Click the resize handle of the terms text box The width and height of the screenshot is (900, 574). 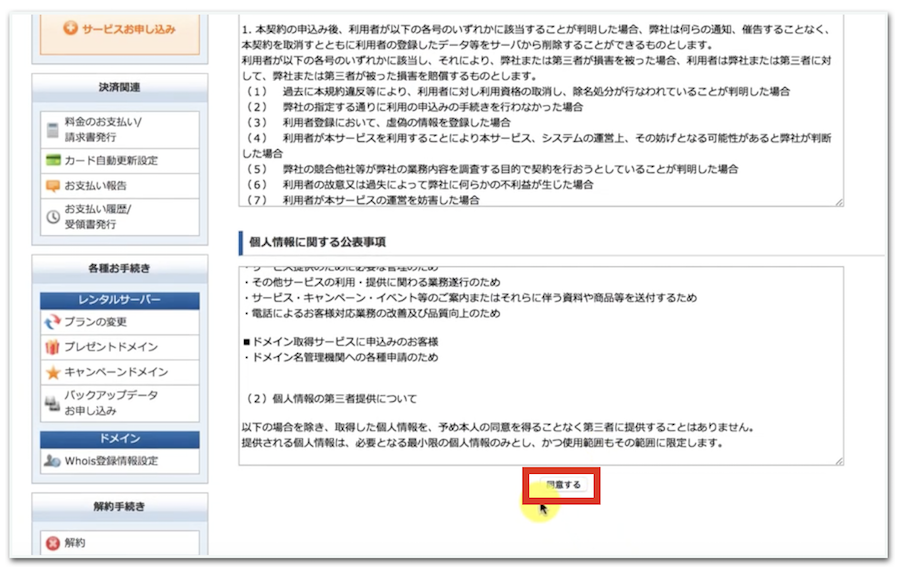pyautogui.click(x=838, y=202)
